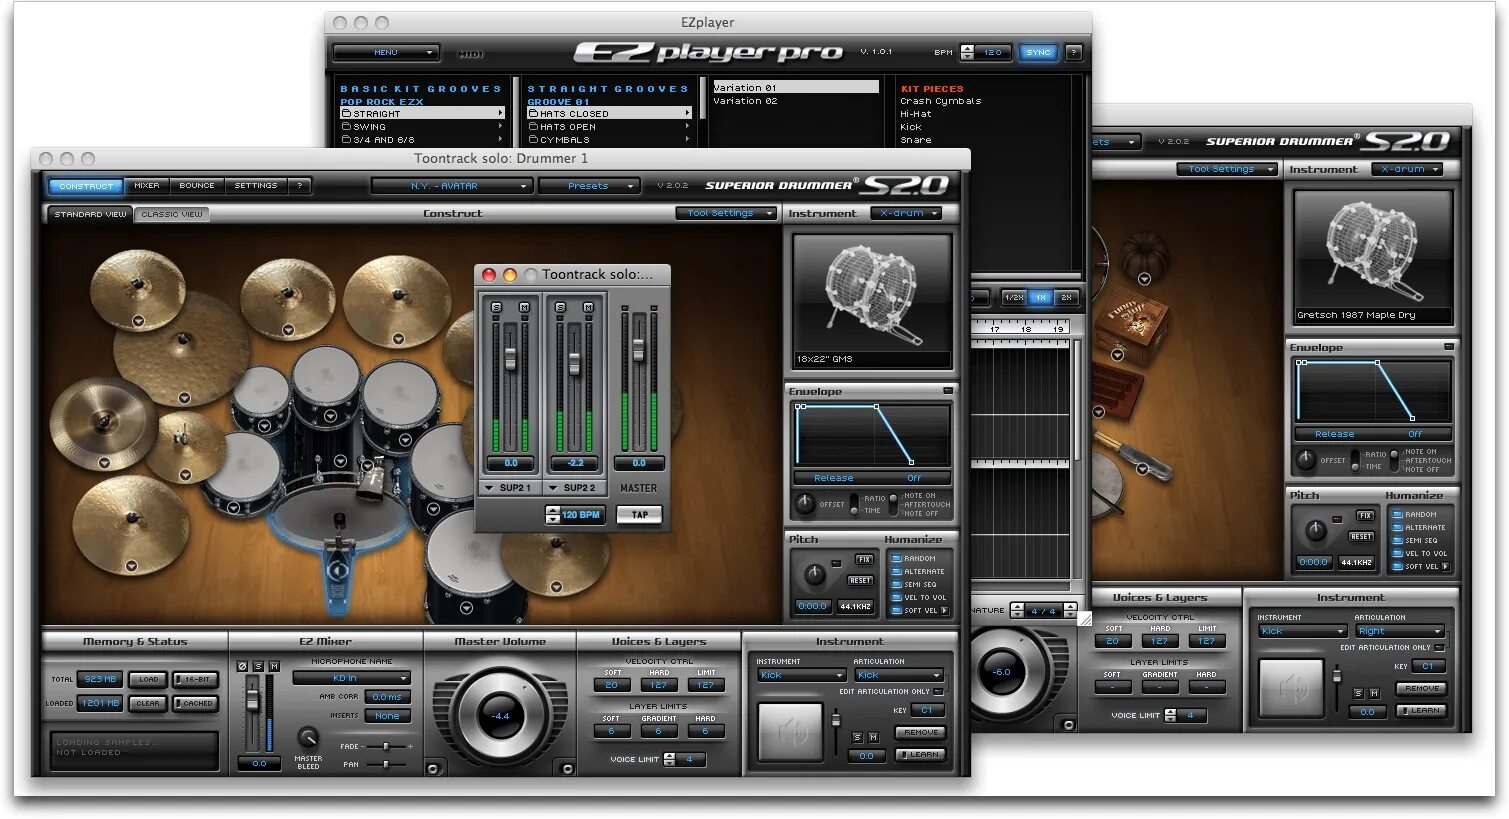Open the Instrument Kick dropdown in Drummer 1
This screenshot has width=1509, height=819.
point(802,675)
